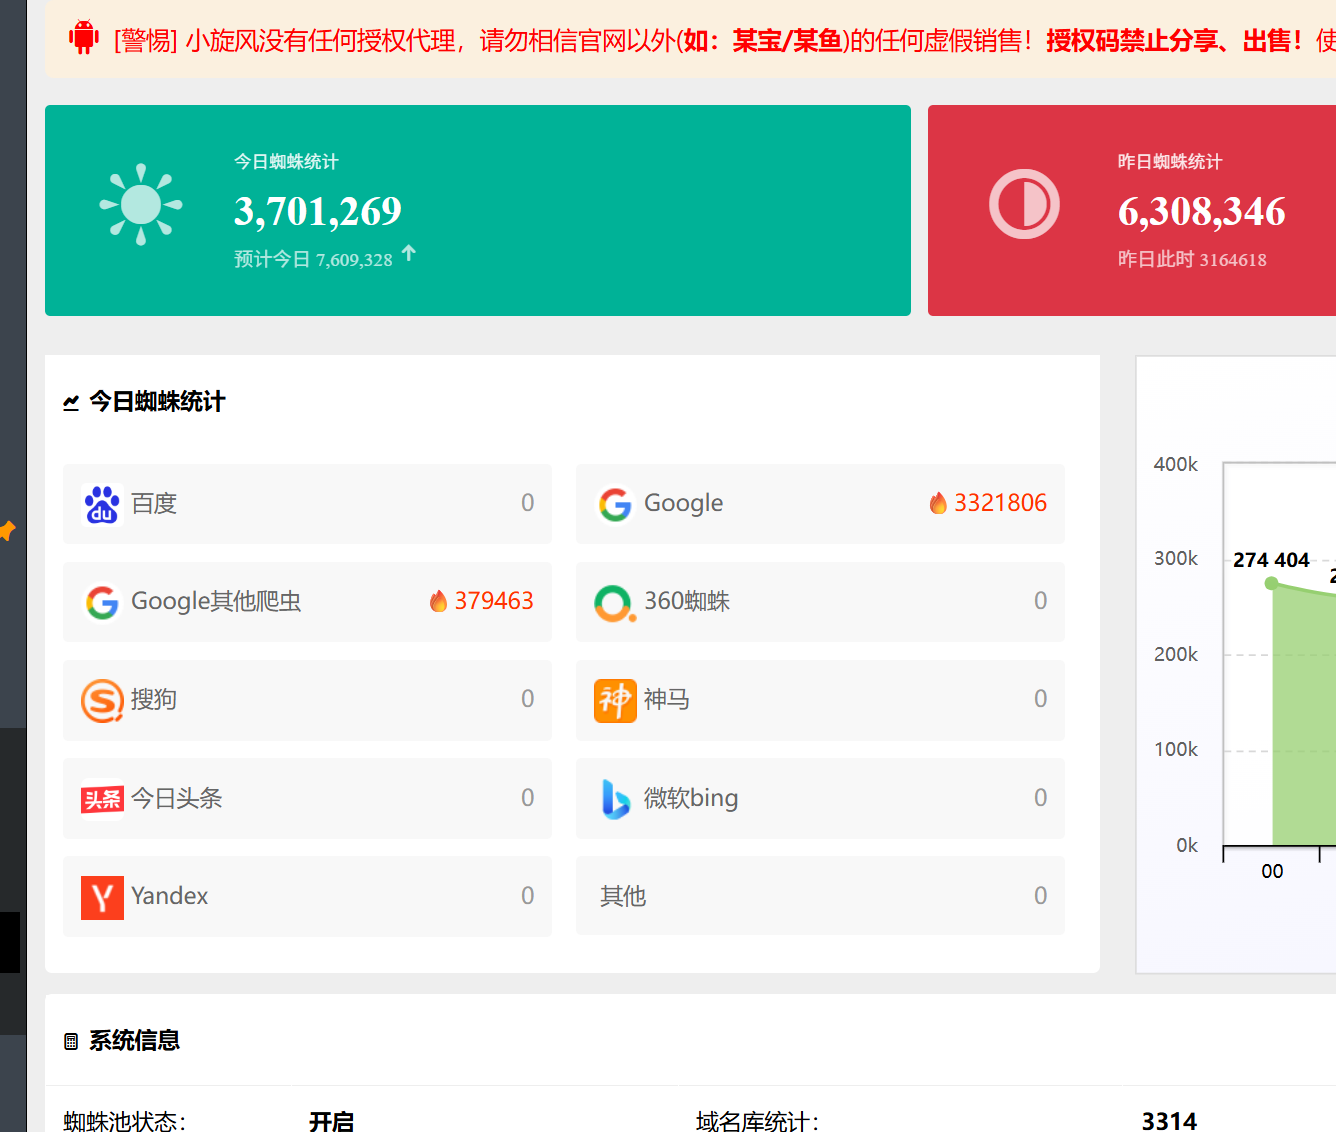The image size is (1336, 1132).
Task: Click the 今日头条 red logo icon
Action: [102, 799]
